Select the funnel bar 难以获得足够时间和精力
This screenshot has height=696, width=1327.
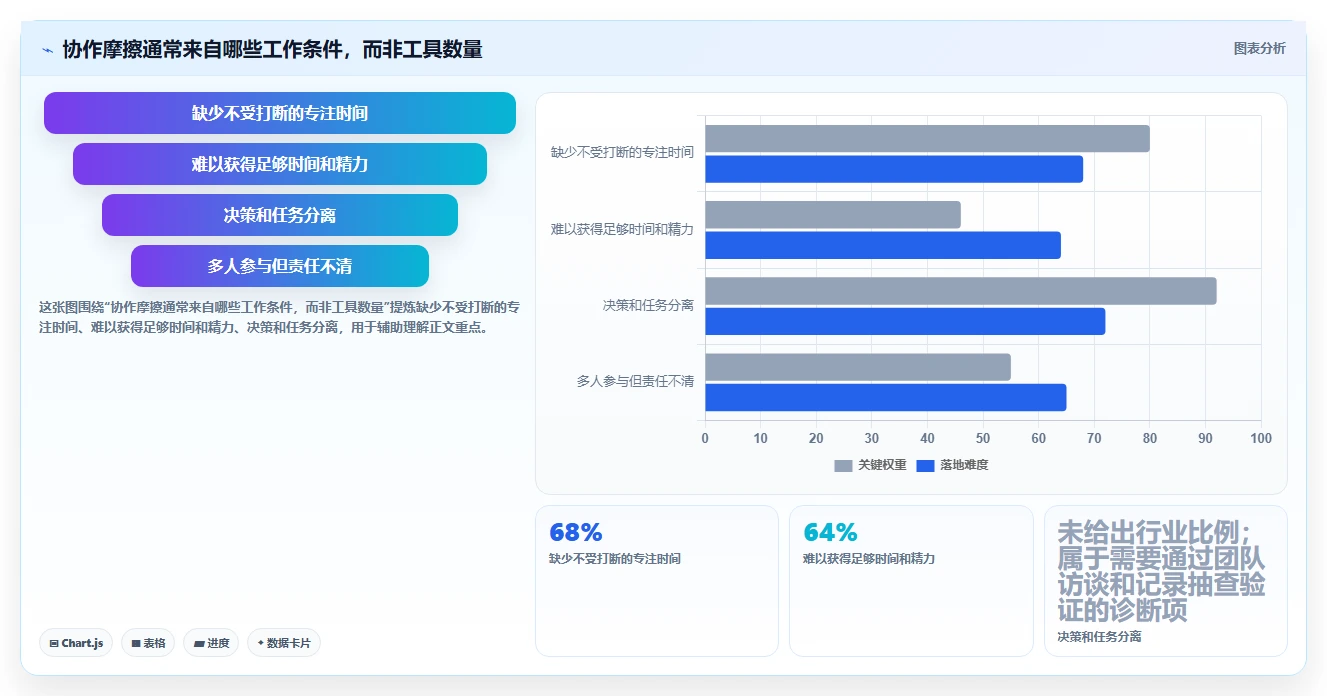280,164
